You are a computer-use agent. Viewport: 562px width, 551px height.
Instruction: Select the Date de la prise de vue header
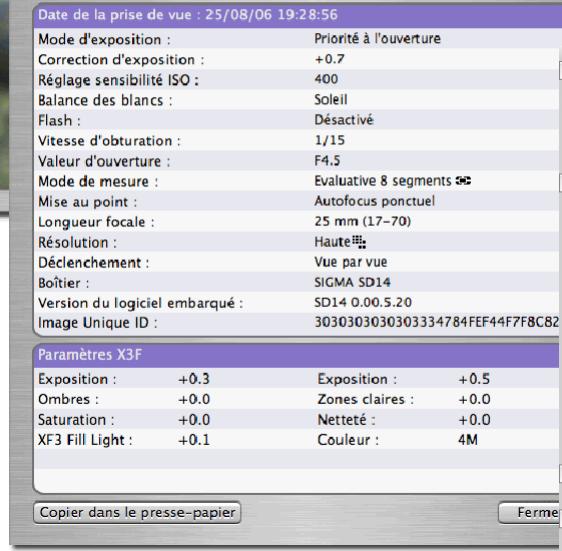pyautogui.click(x=297, y=15)
